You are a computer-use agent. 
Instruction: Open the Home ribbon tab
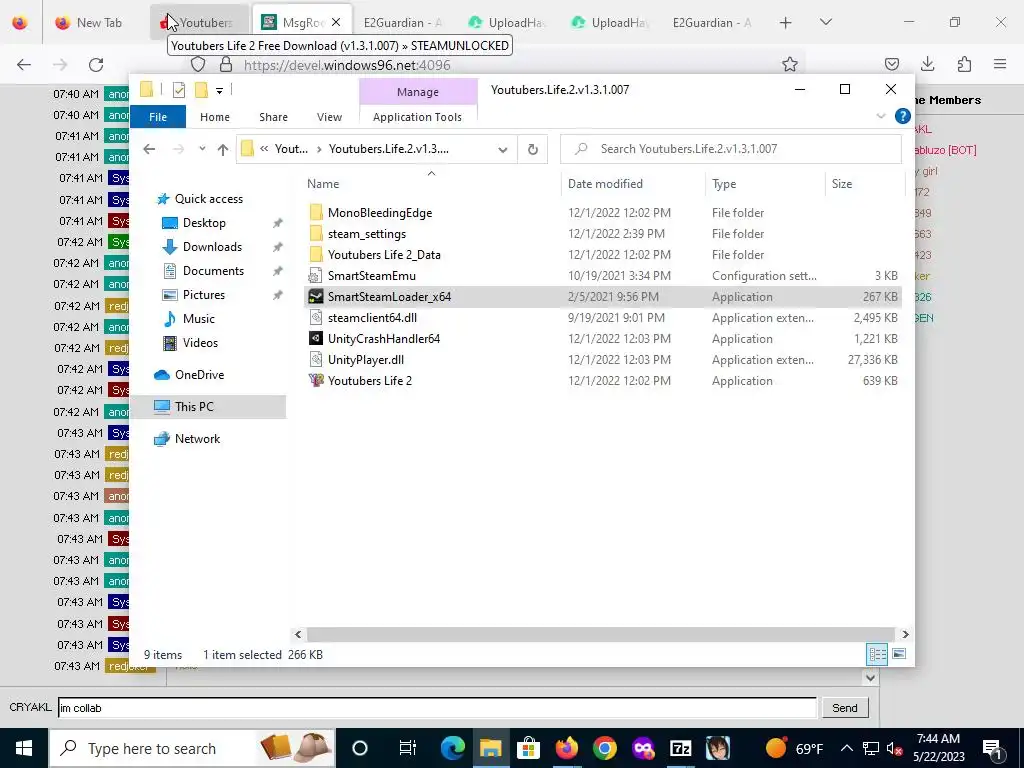(215, 117)
